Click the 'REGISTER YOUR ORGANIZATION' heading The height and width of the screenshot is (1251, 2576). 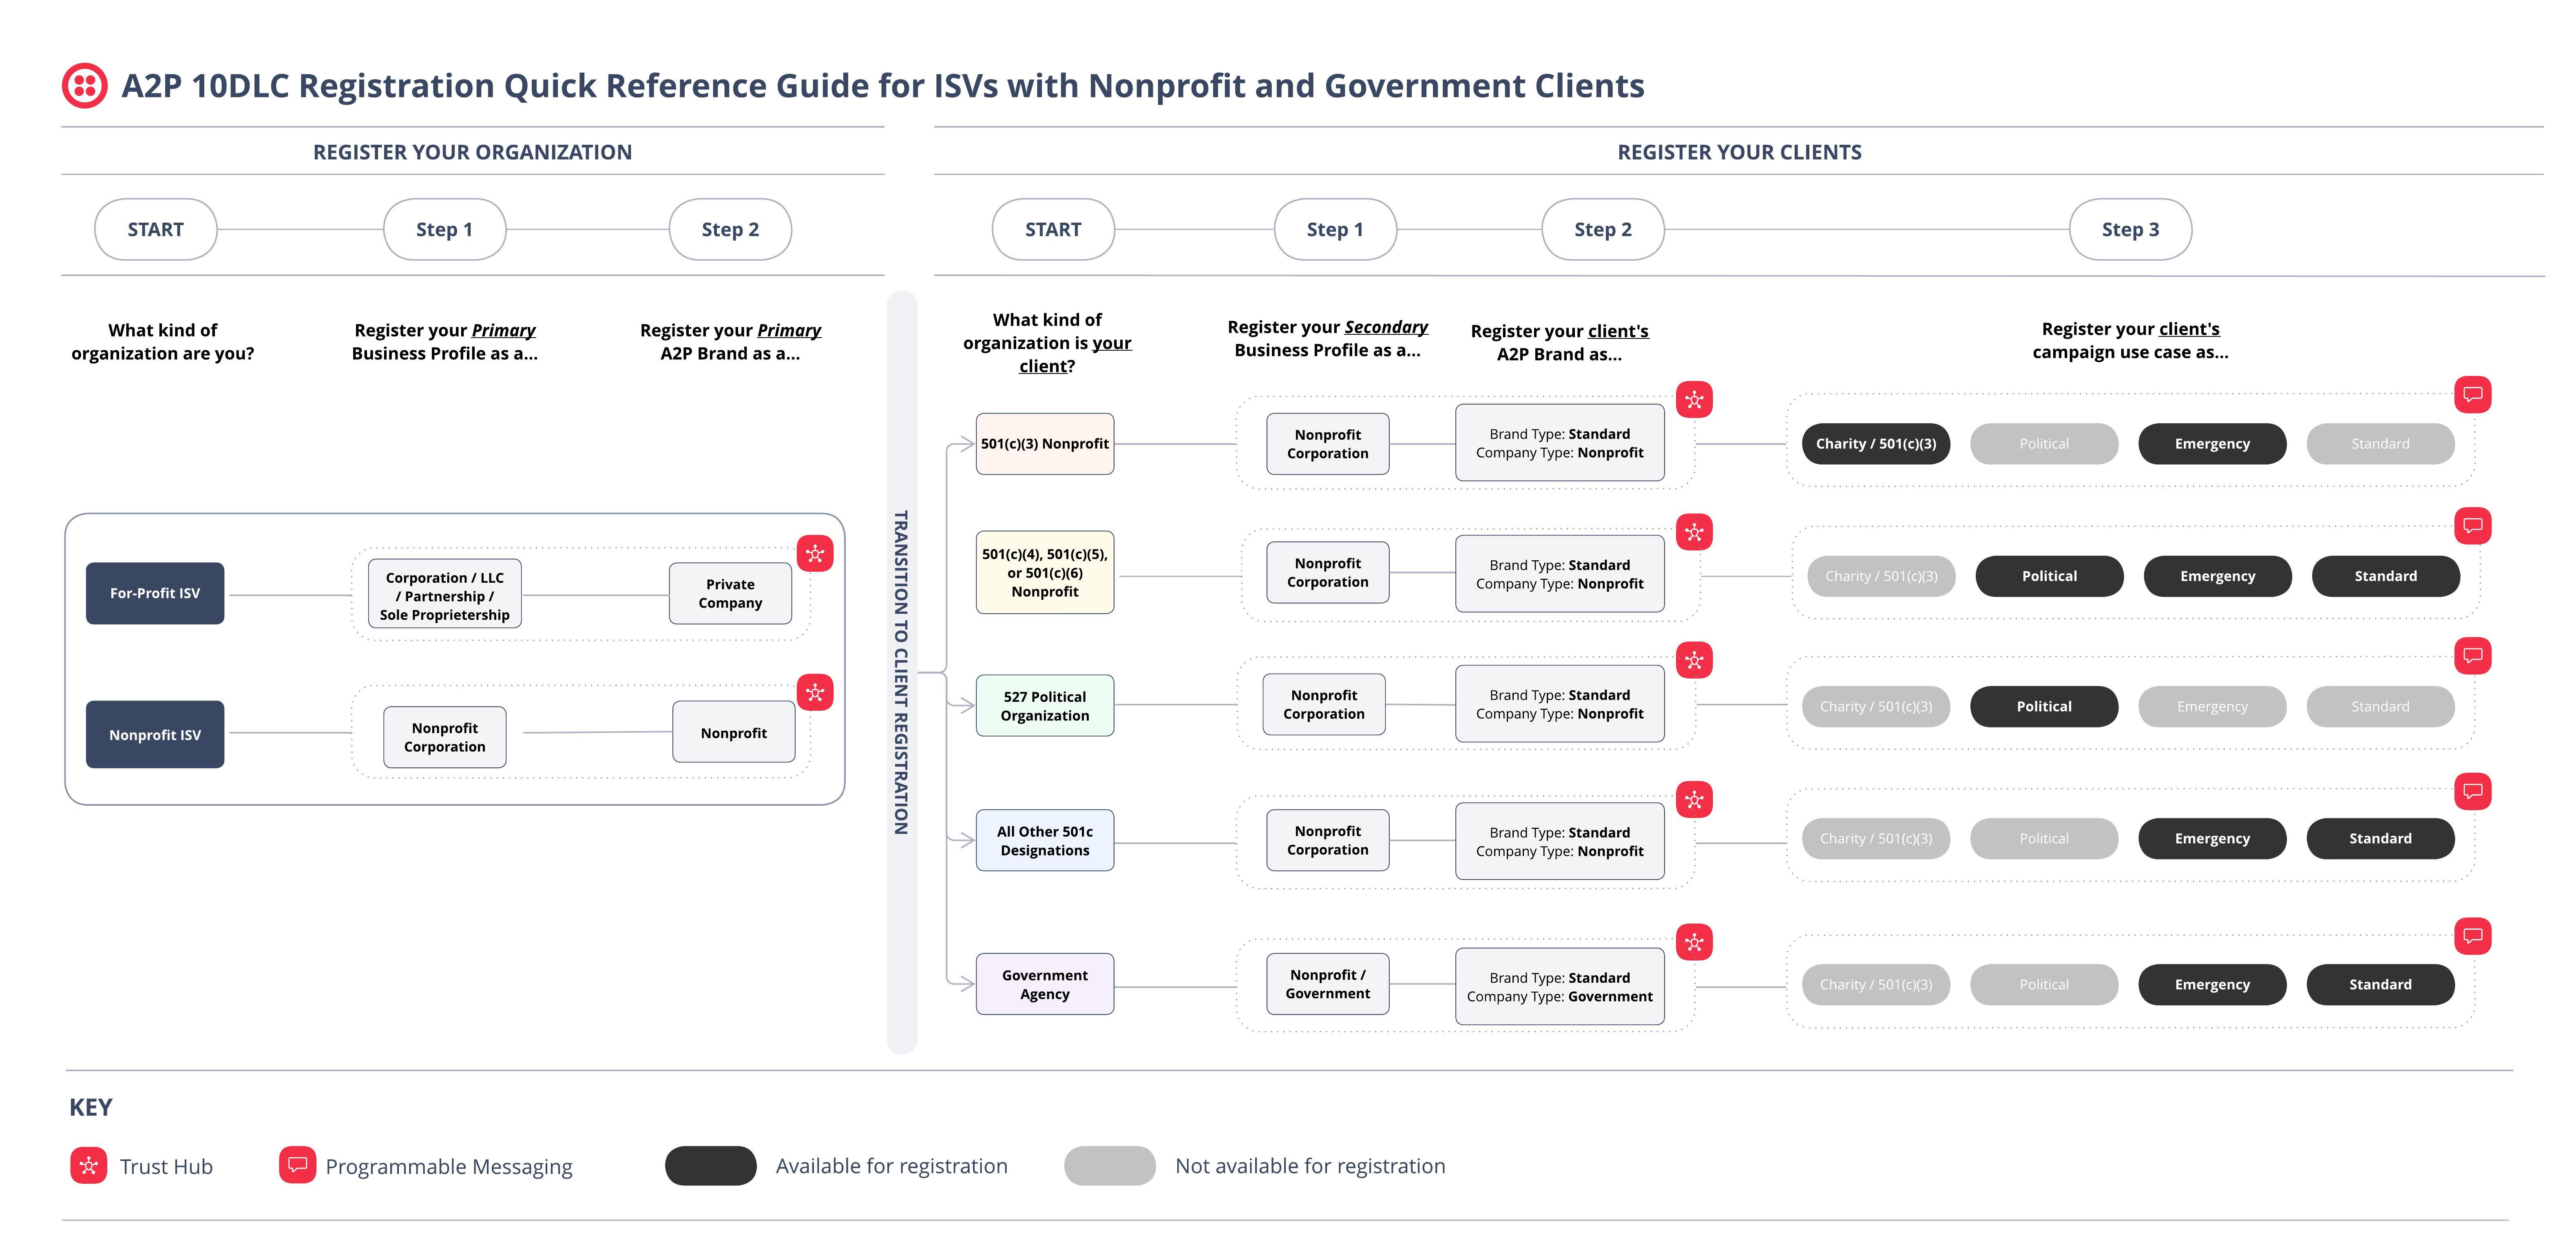coord(472,152)
